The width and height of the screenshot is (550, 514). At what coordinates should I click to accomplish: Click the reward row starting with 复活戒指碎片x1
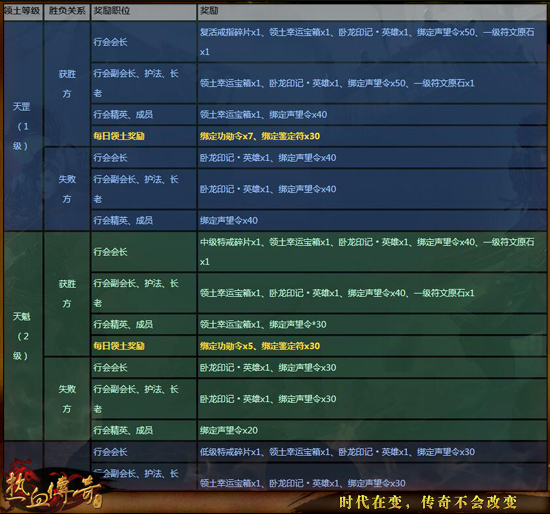click(372, 42)
